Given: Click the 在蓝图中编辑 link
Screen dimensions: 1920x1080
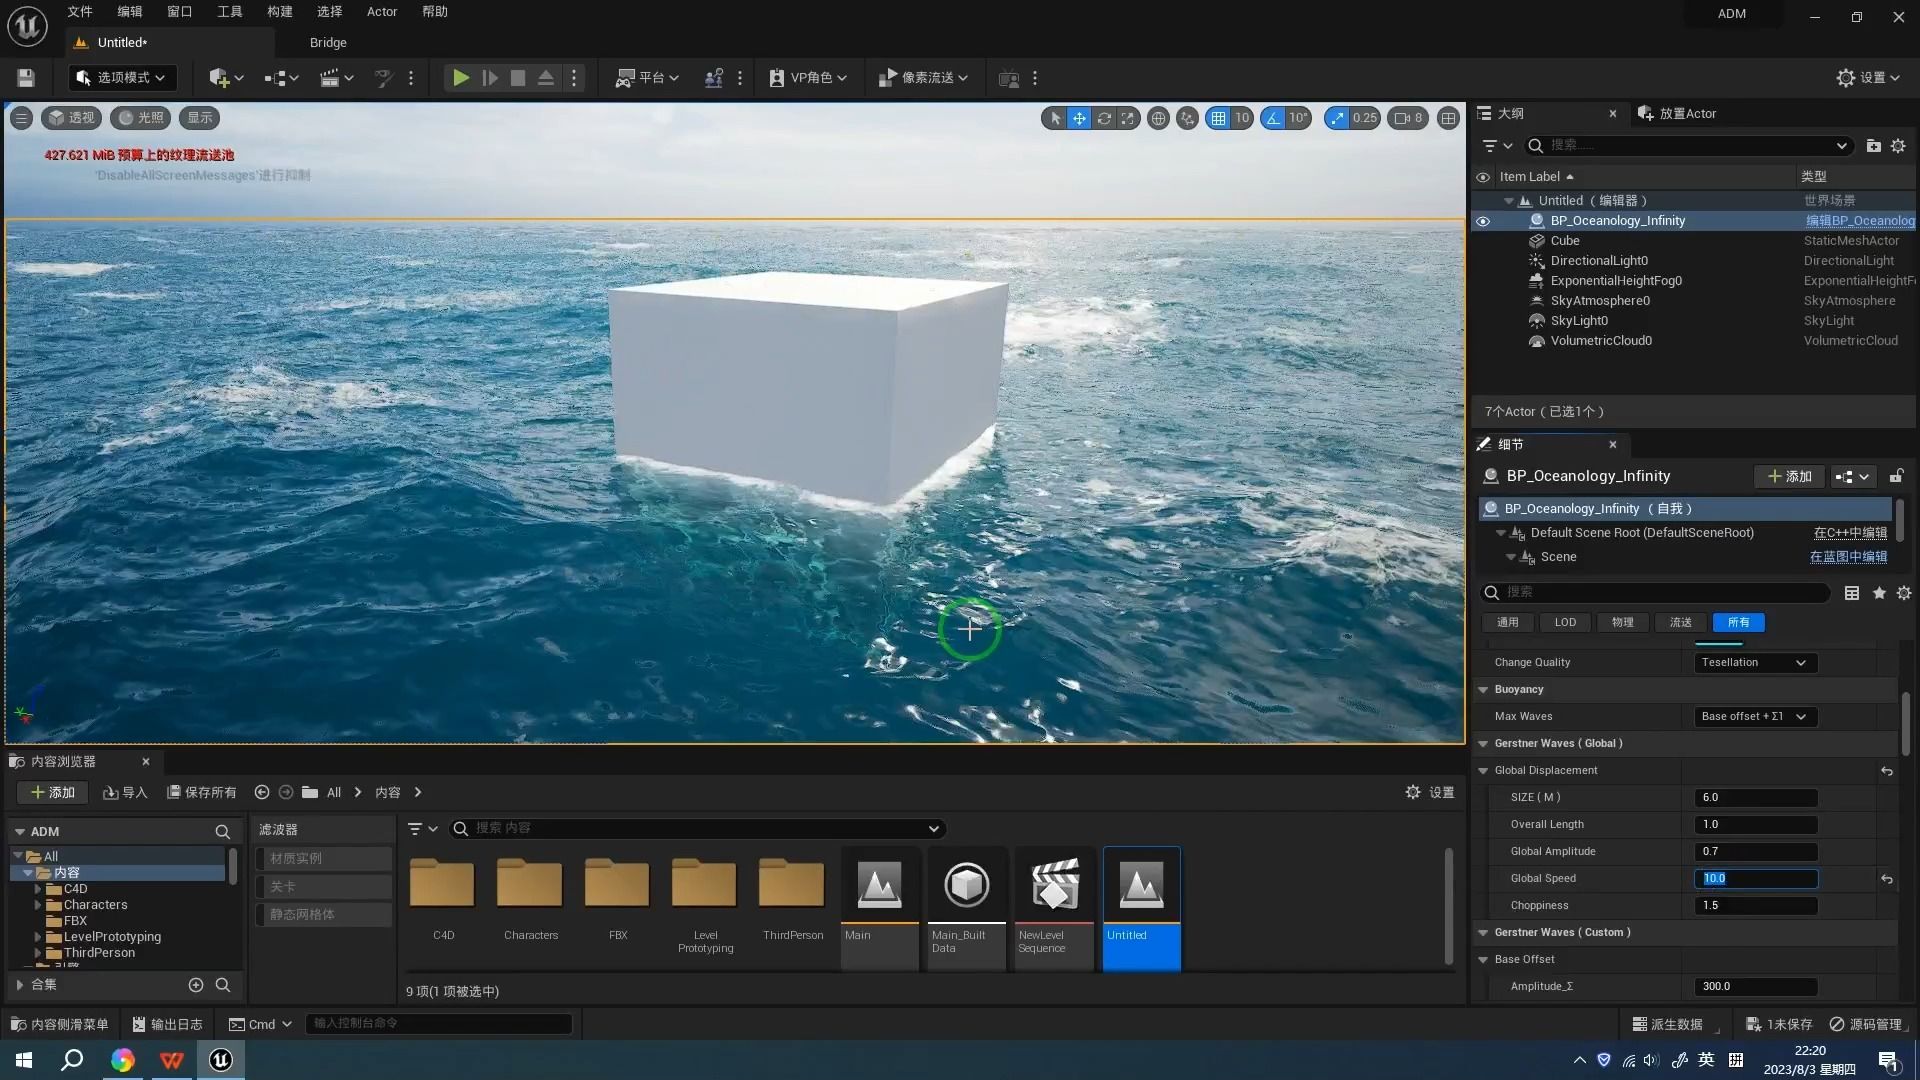Looking at the screenshot, I should [x=1848, y=557].
